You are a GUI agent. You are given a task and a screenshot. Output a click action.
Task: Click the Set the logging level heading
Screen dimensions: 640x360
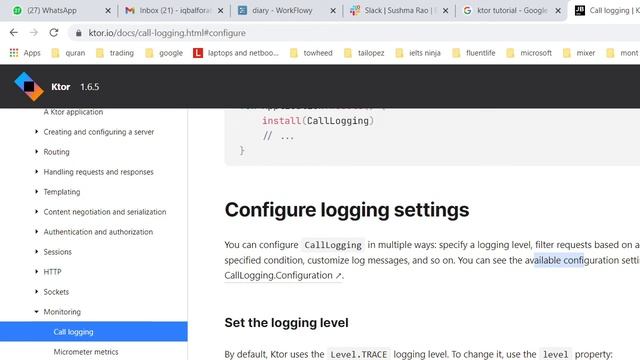(286, 322)
